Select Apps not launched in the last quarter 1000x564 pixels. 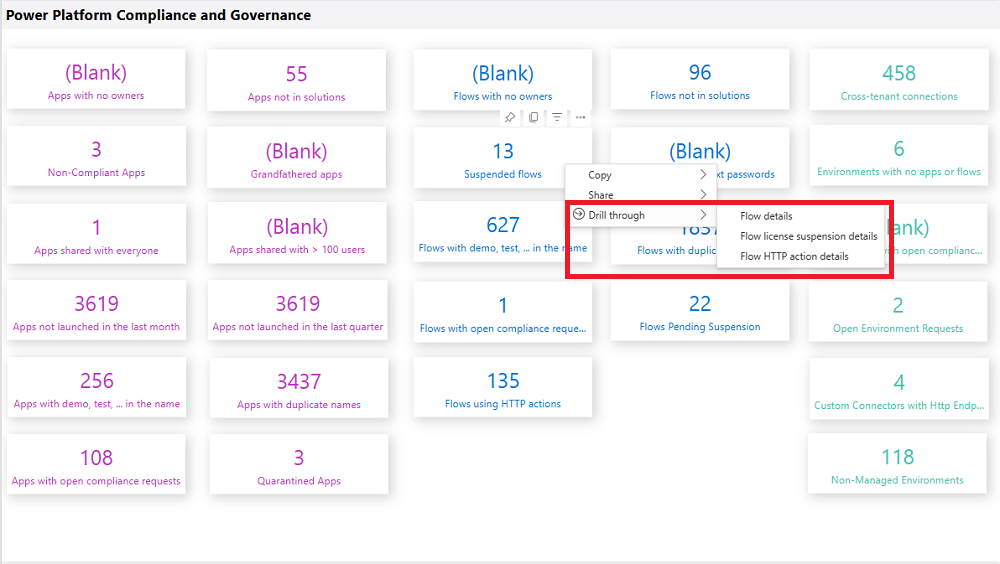click(x=297, y=310)
